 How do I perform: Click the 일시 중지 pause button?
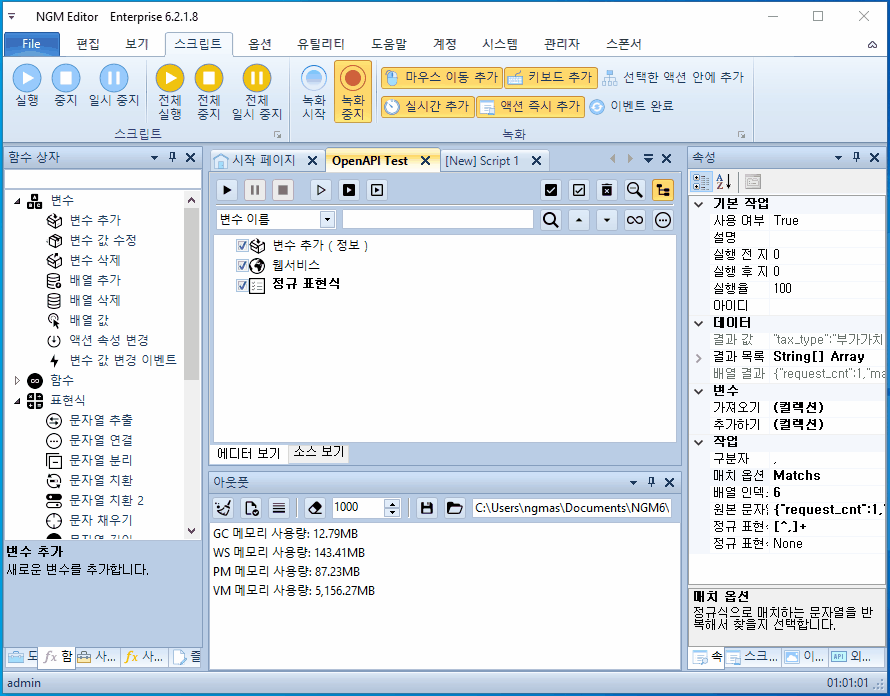coord(114,85)
